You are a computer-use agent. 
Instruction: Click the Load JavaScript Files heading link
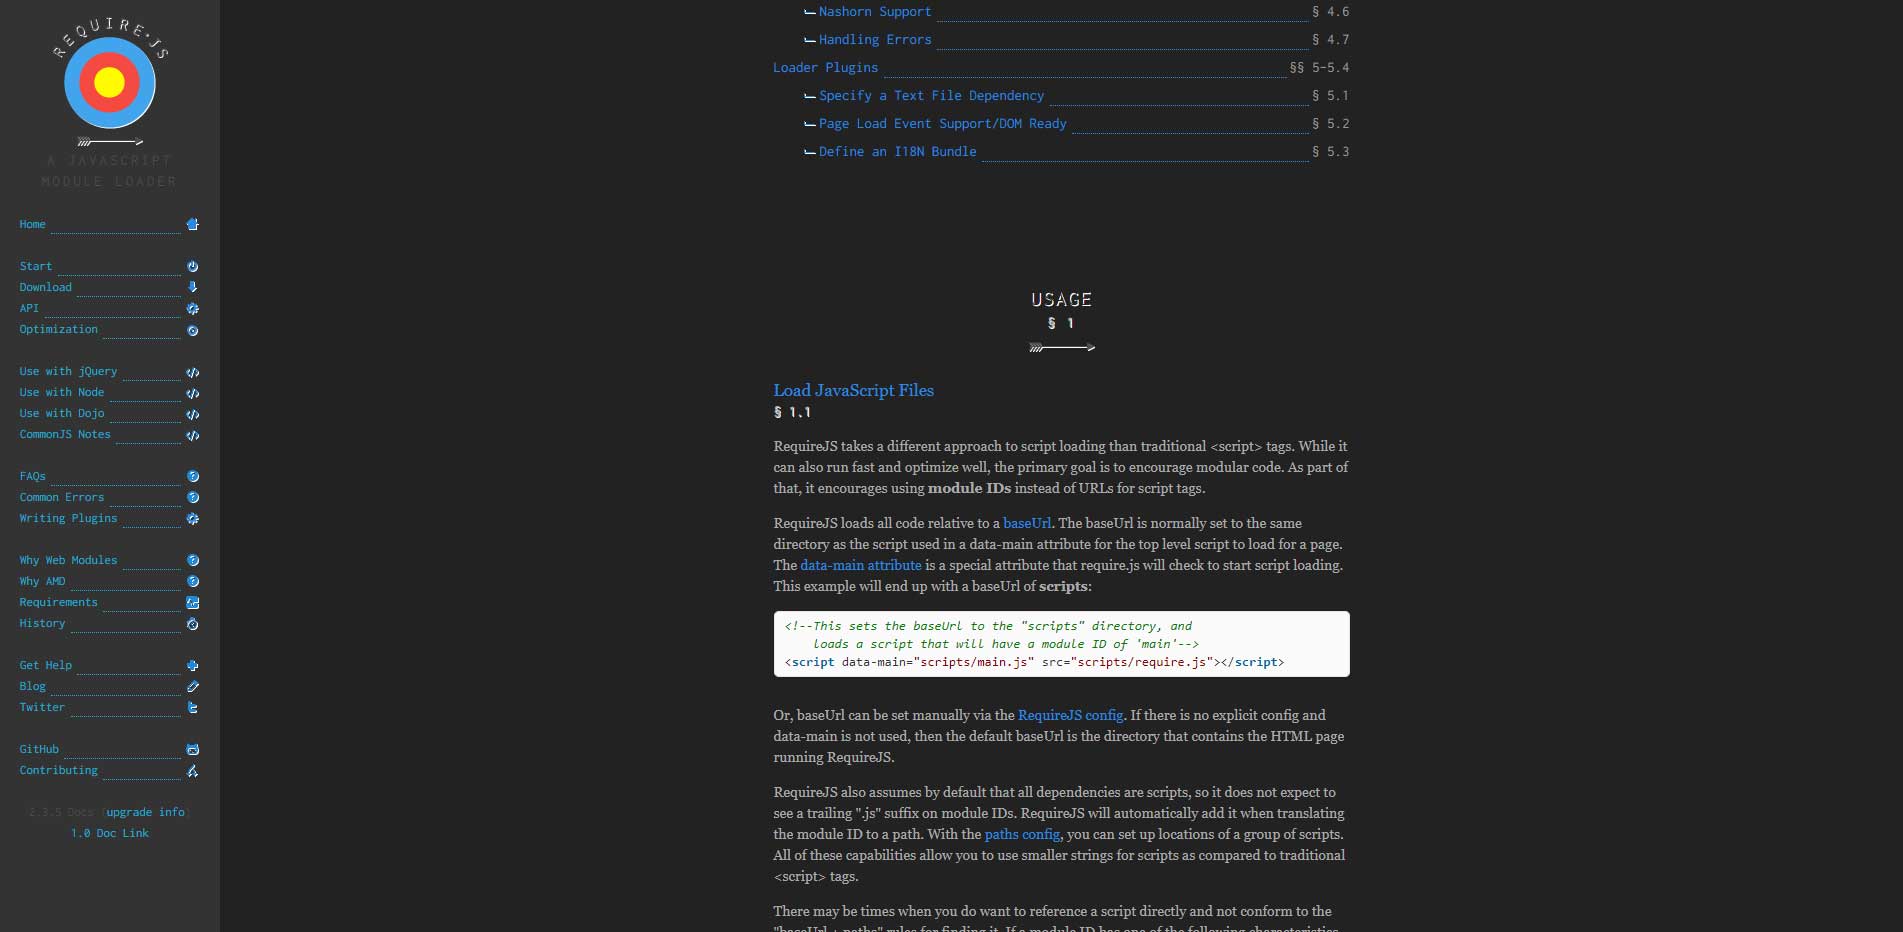click(x=853, y=391)
